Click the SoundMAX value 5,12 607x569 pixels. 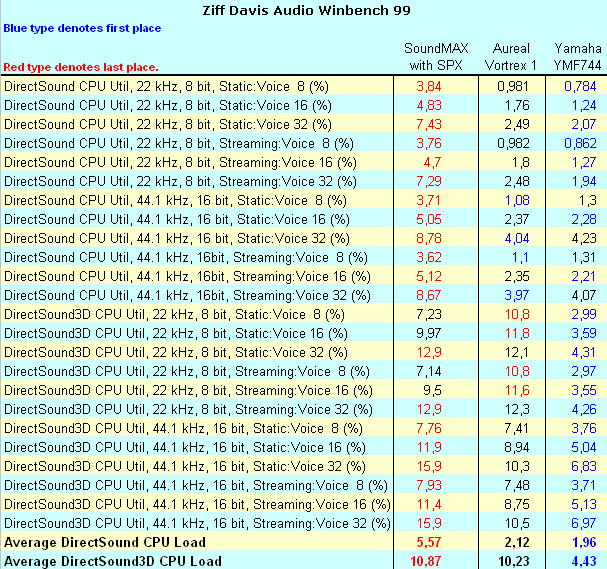pyautogui.click(x=429, y=276)
